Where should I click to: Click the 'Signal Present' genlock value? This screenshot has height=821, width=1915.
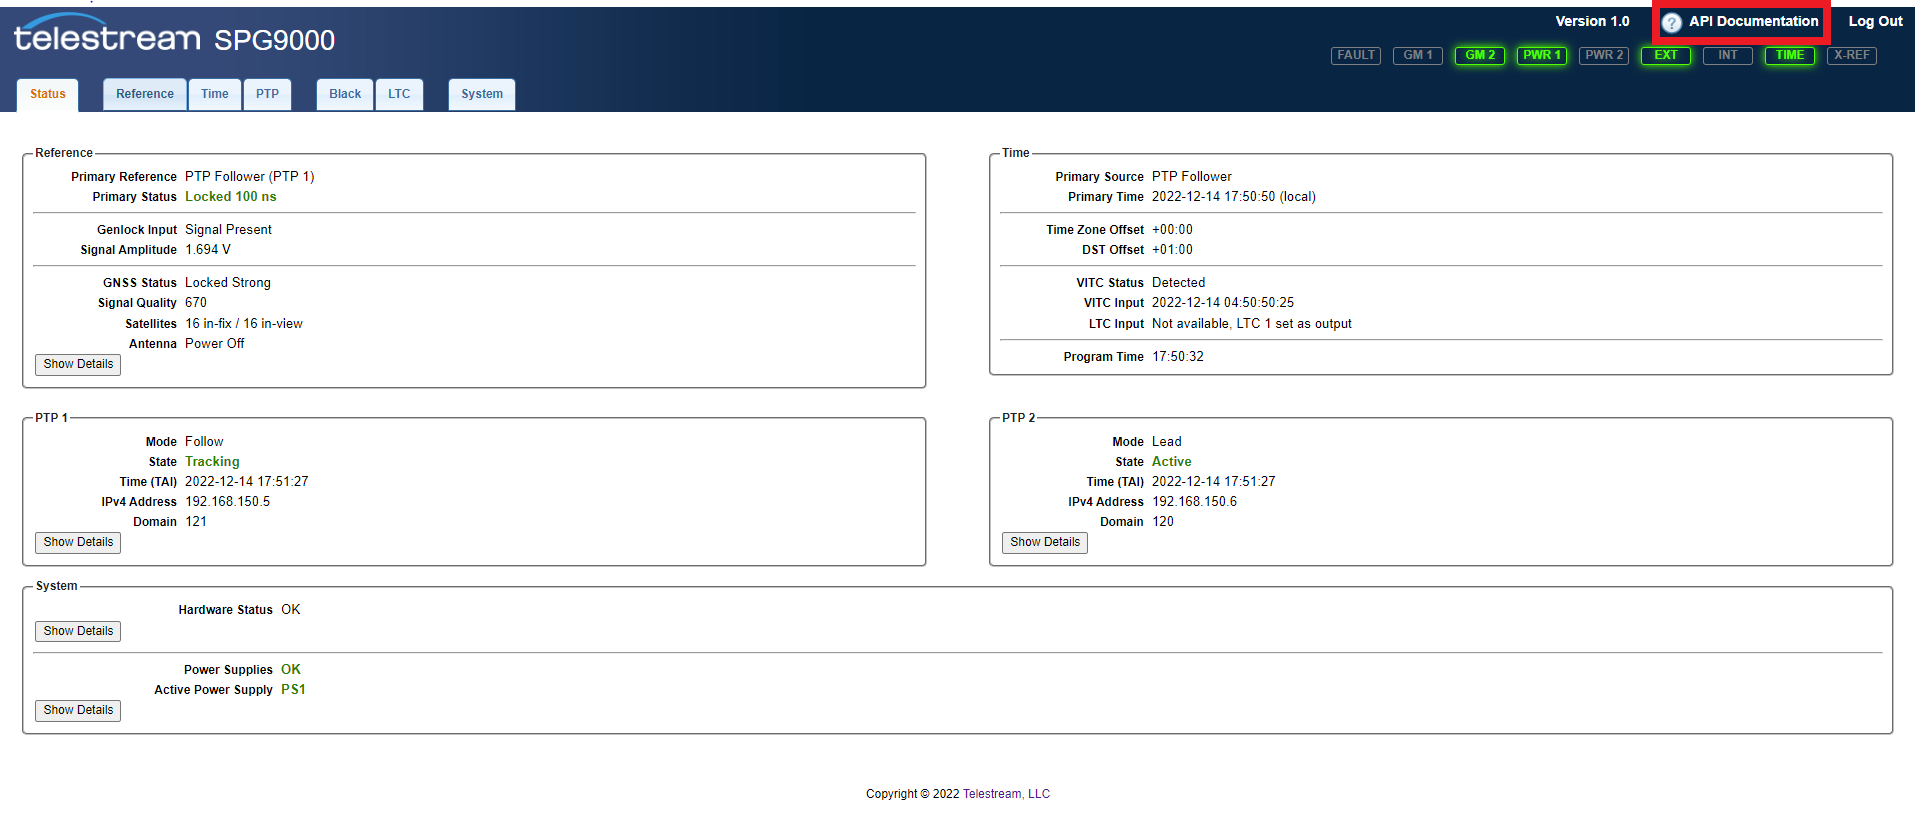[228, 230]
